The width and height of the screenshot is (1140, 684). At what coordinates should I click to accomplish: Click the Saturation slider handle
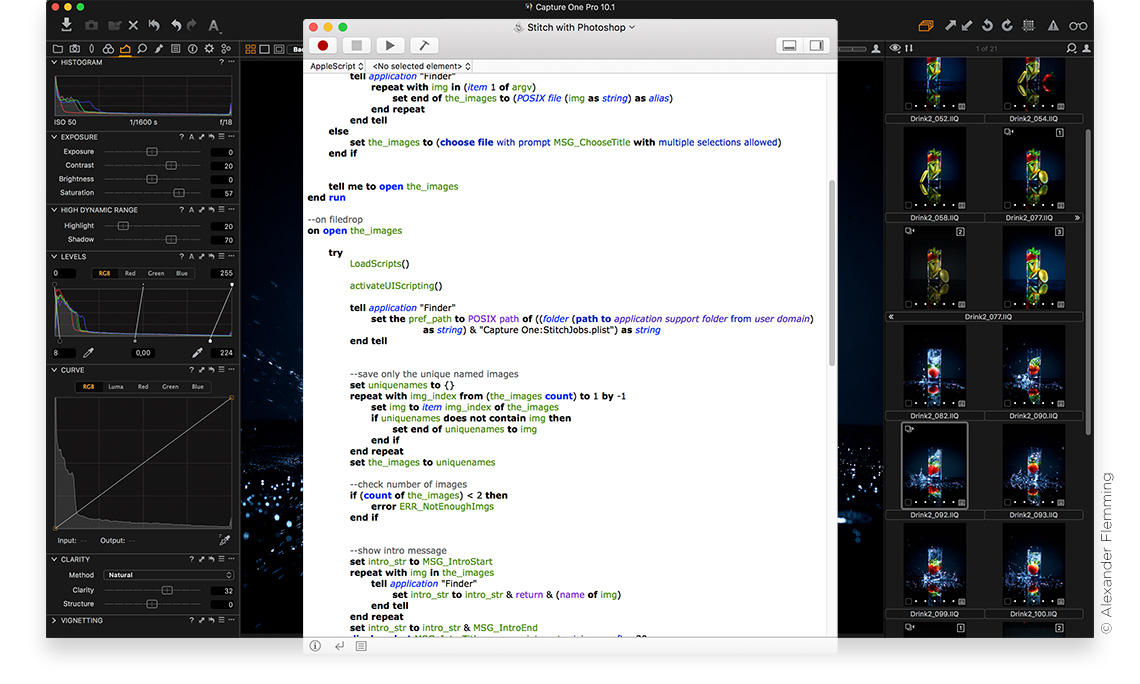pyautogui.click(x=179, y=193)
